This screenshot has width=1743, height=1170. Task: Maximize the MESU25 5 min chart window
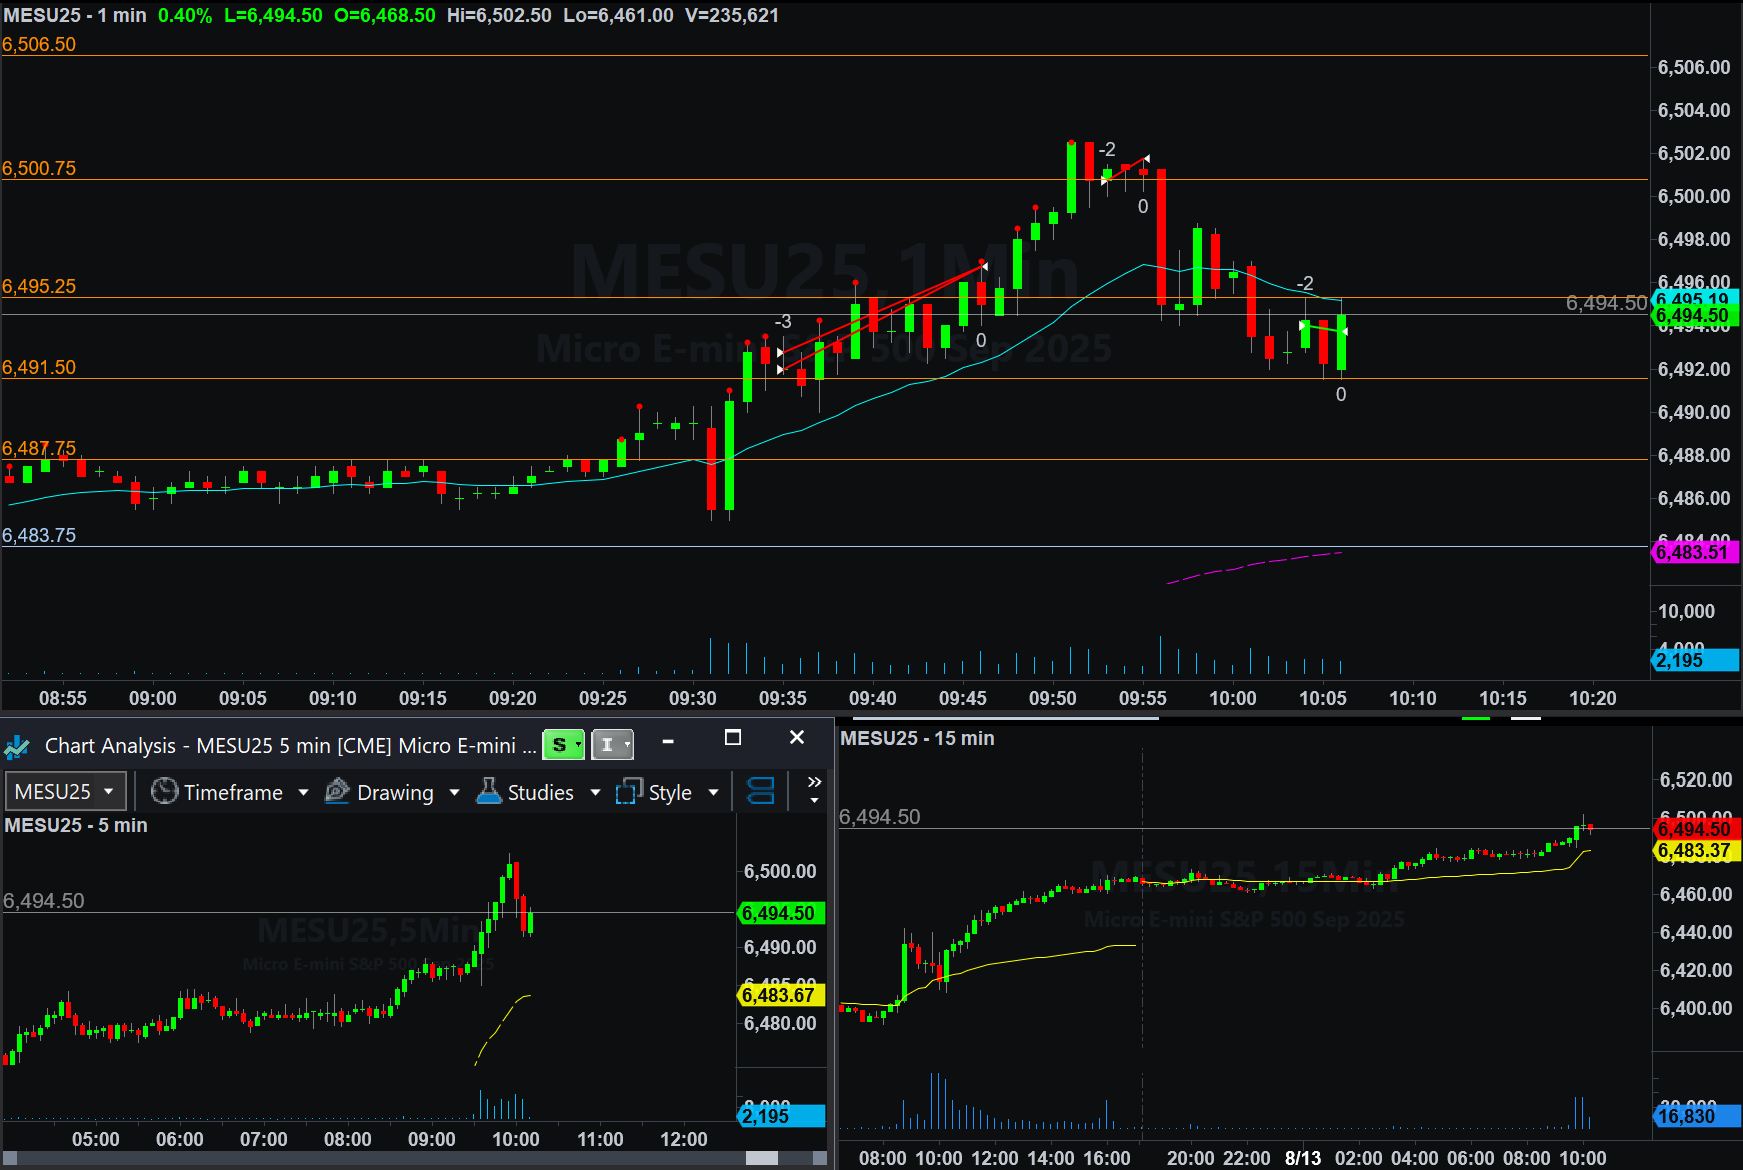(x=733, y=738)
